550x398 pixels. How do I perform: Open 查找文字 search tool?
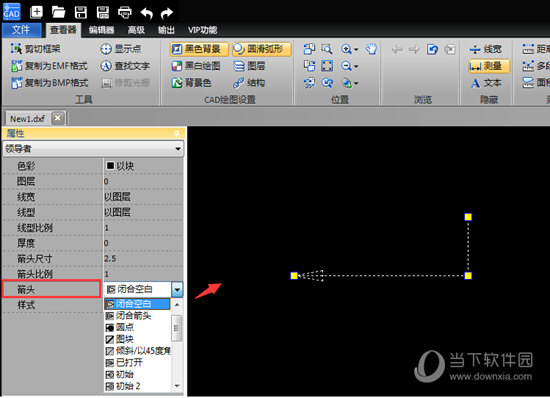(125, 66)
